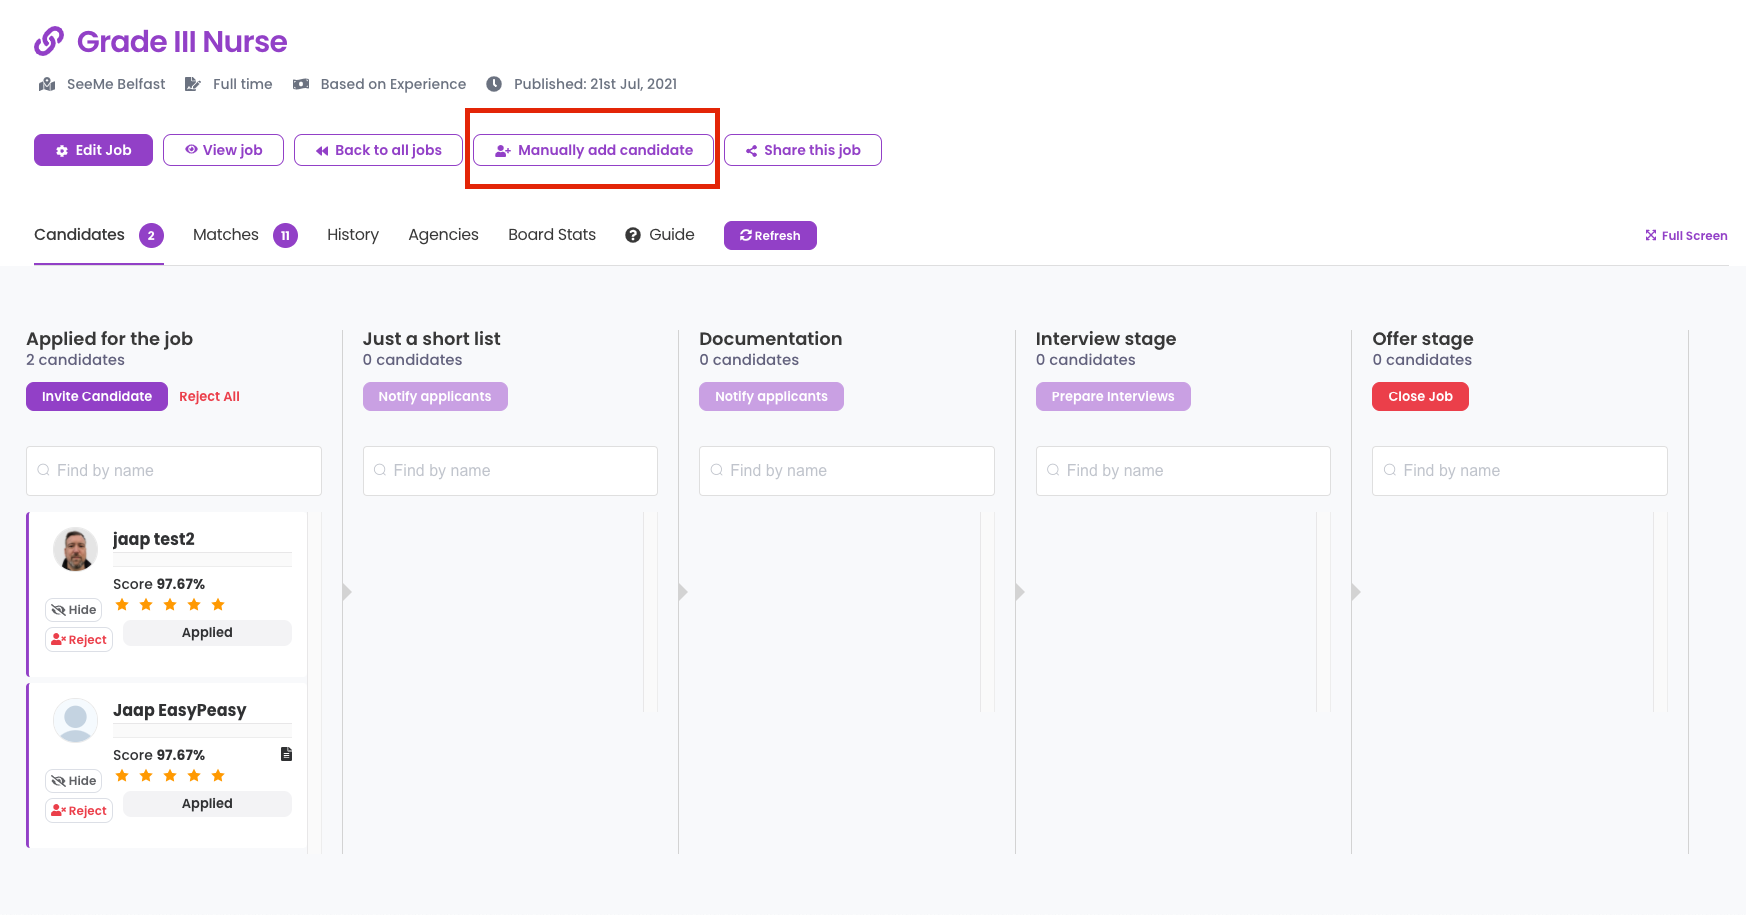Reject the jaap test2 candidate
Image resolution: width=1746 pixels, height=915 pixels.
(79, 640)
